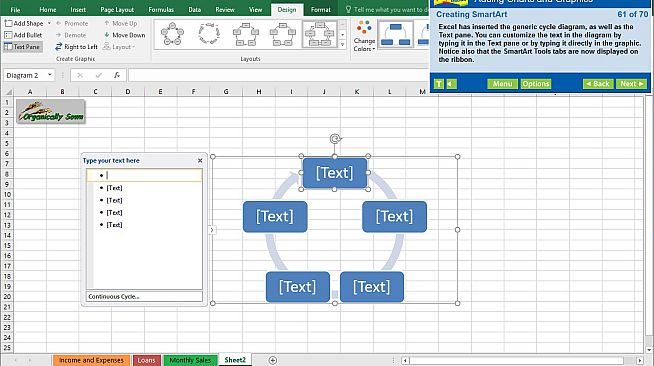Click into the formula bar field
The image size is (654, 366).
click(x=279, y=75)
